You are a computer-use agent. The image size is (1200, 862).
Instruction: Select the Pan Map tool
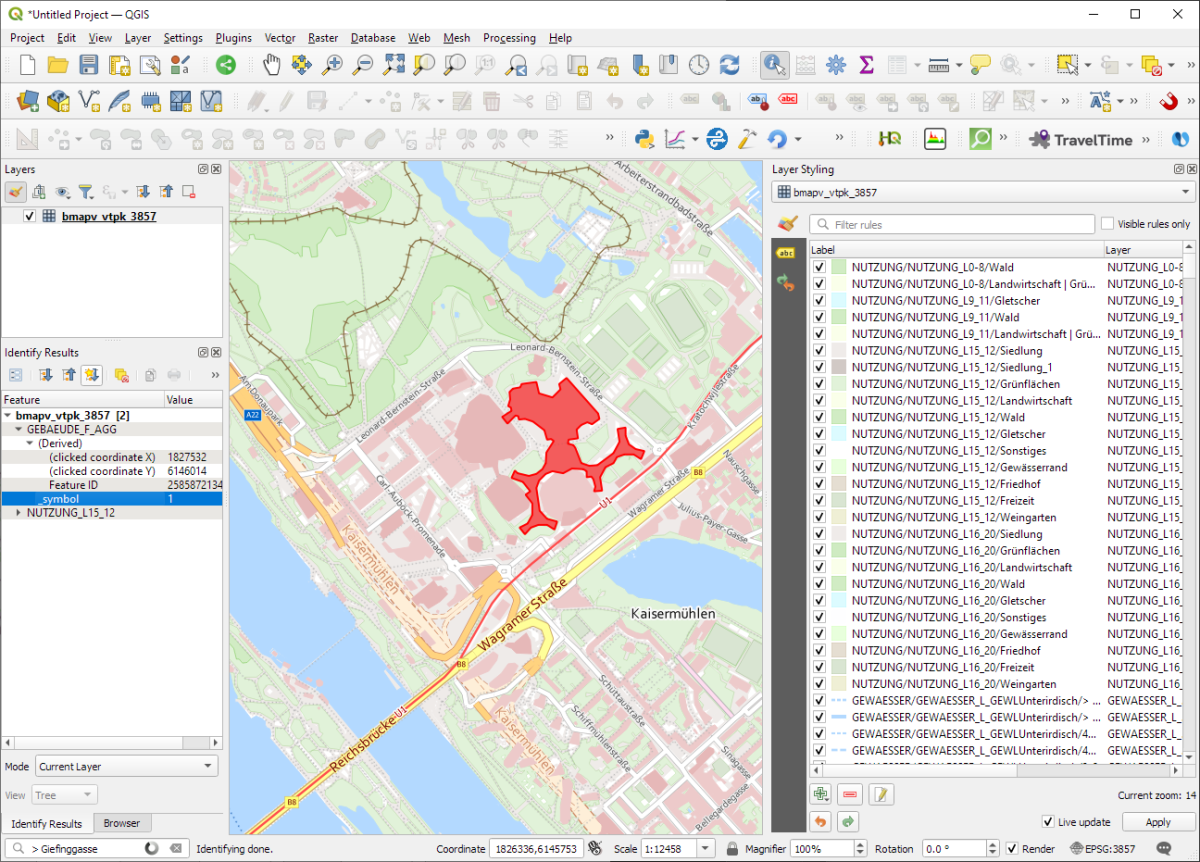pos(271,64)
